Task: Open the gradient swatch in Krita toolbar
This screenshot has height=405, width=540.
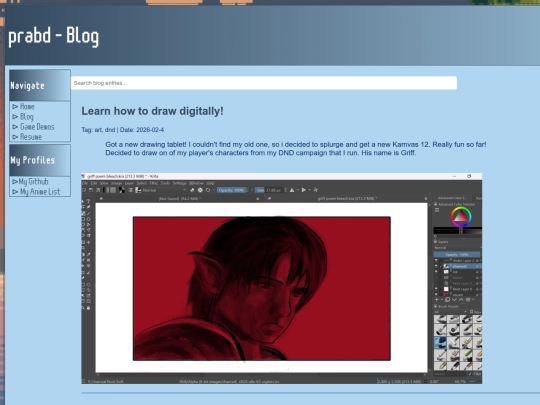Action: (x=106, y=190)
